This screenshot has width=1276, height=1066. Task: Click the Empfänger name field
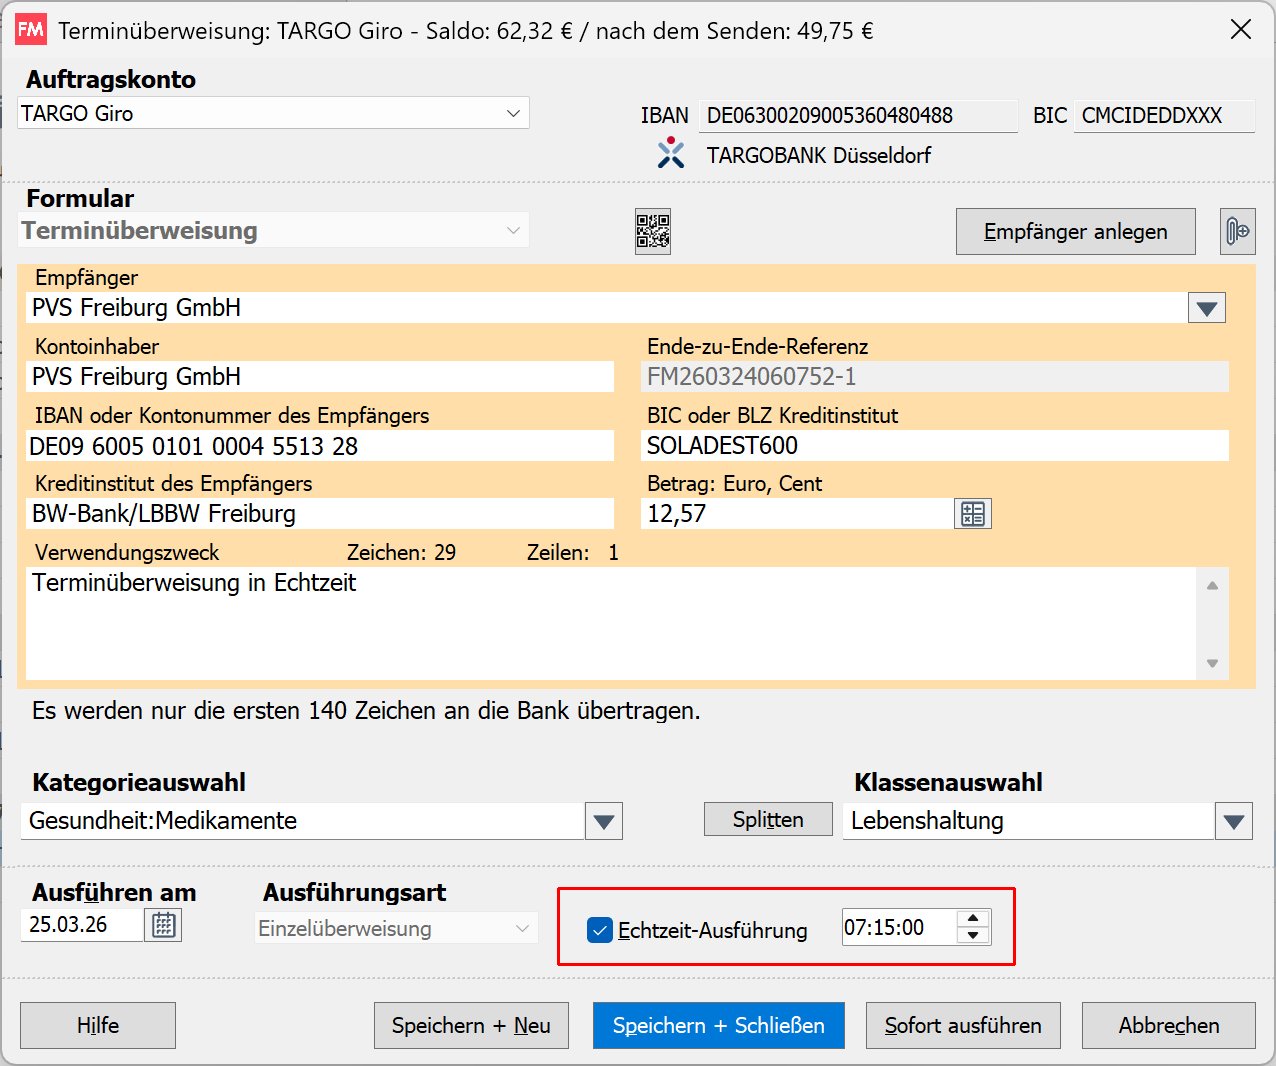(606, 308)
